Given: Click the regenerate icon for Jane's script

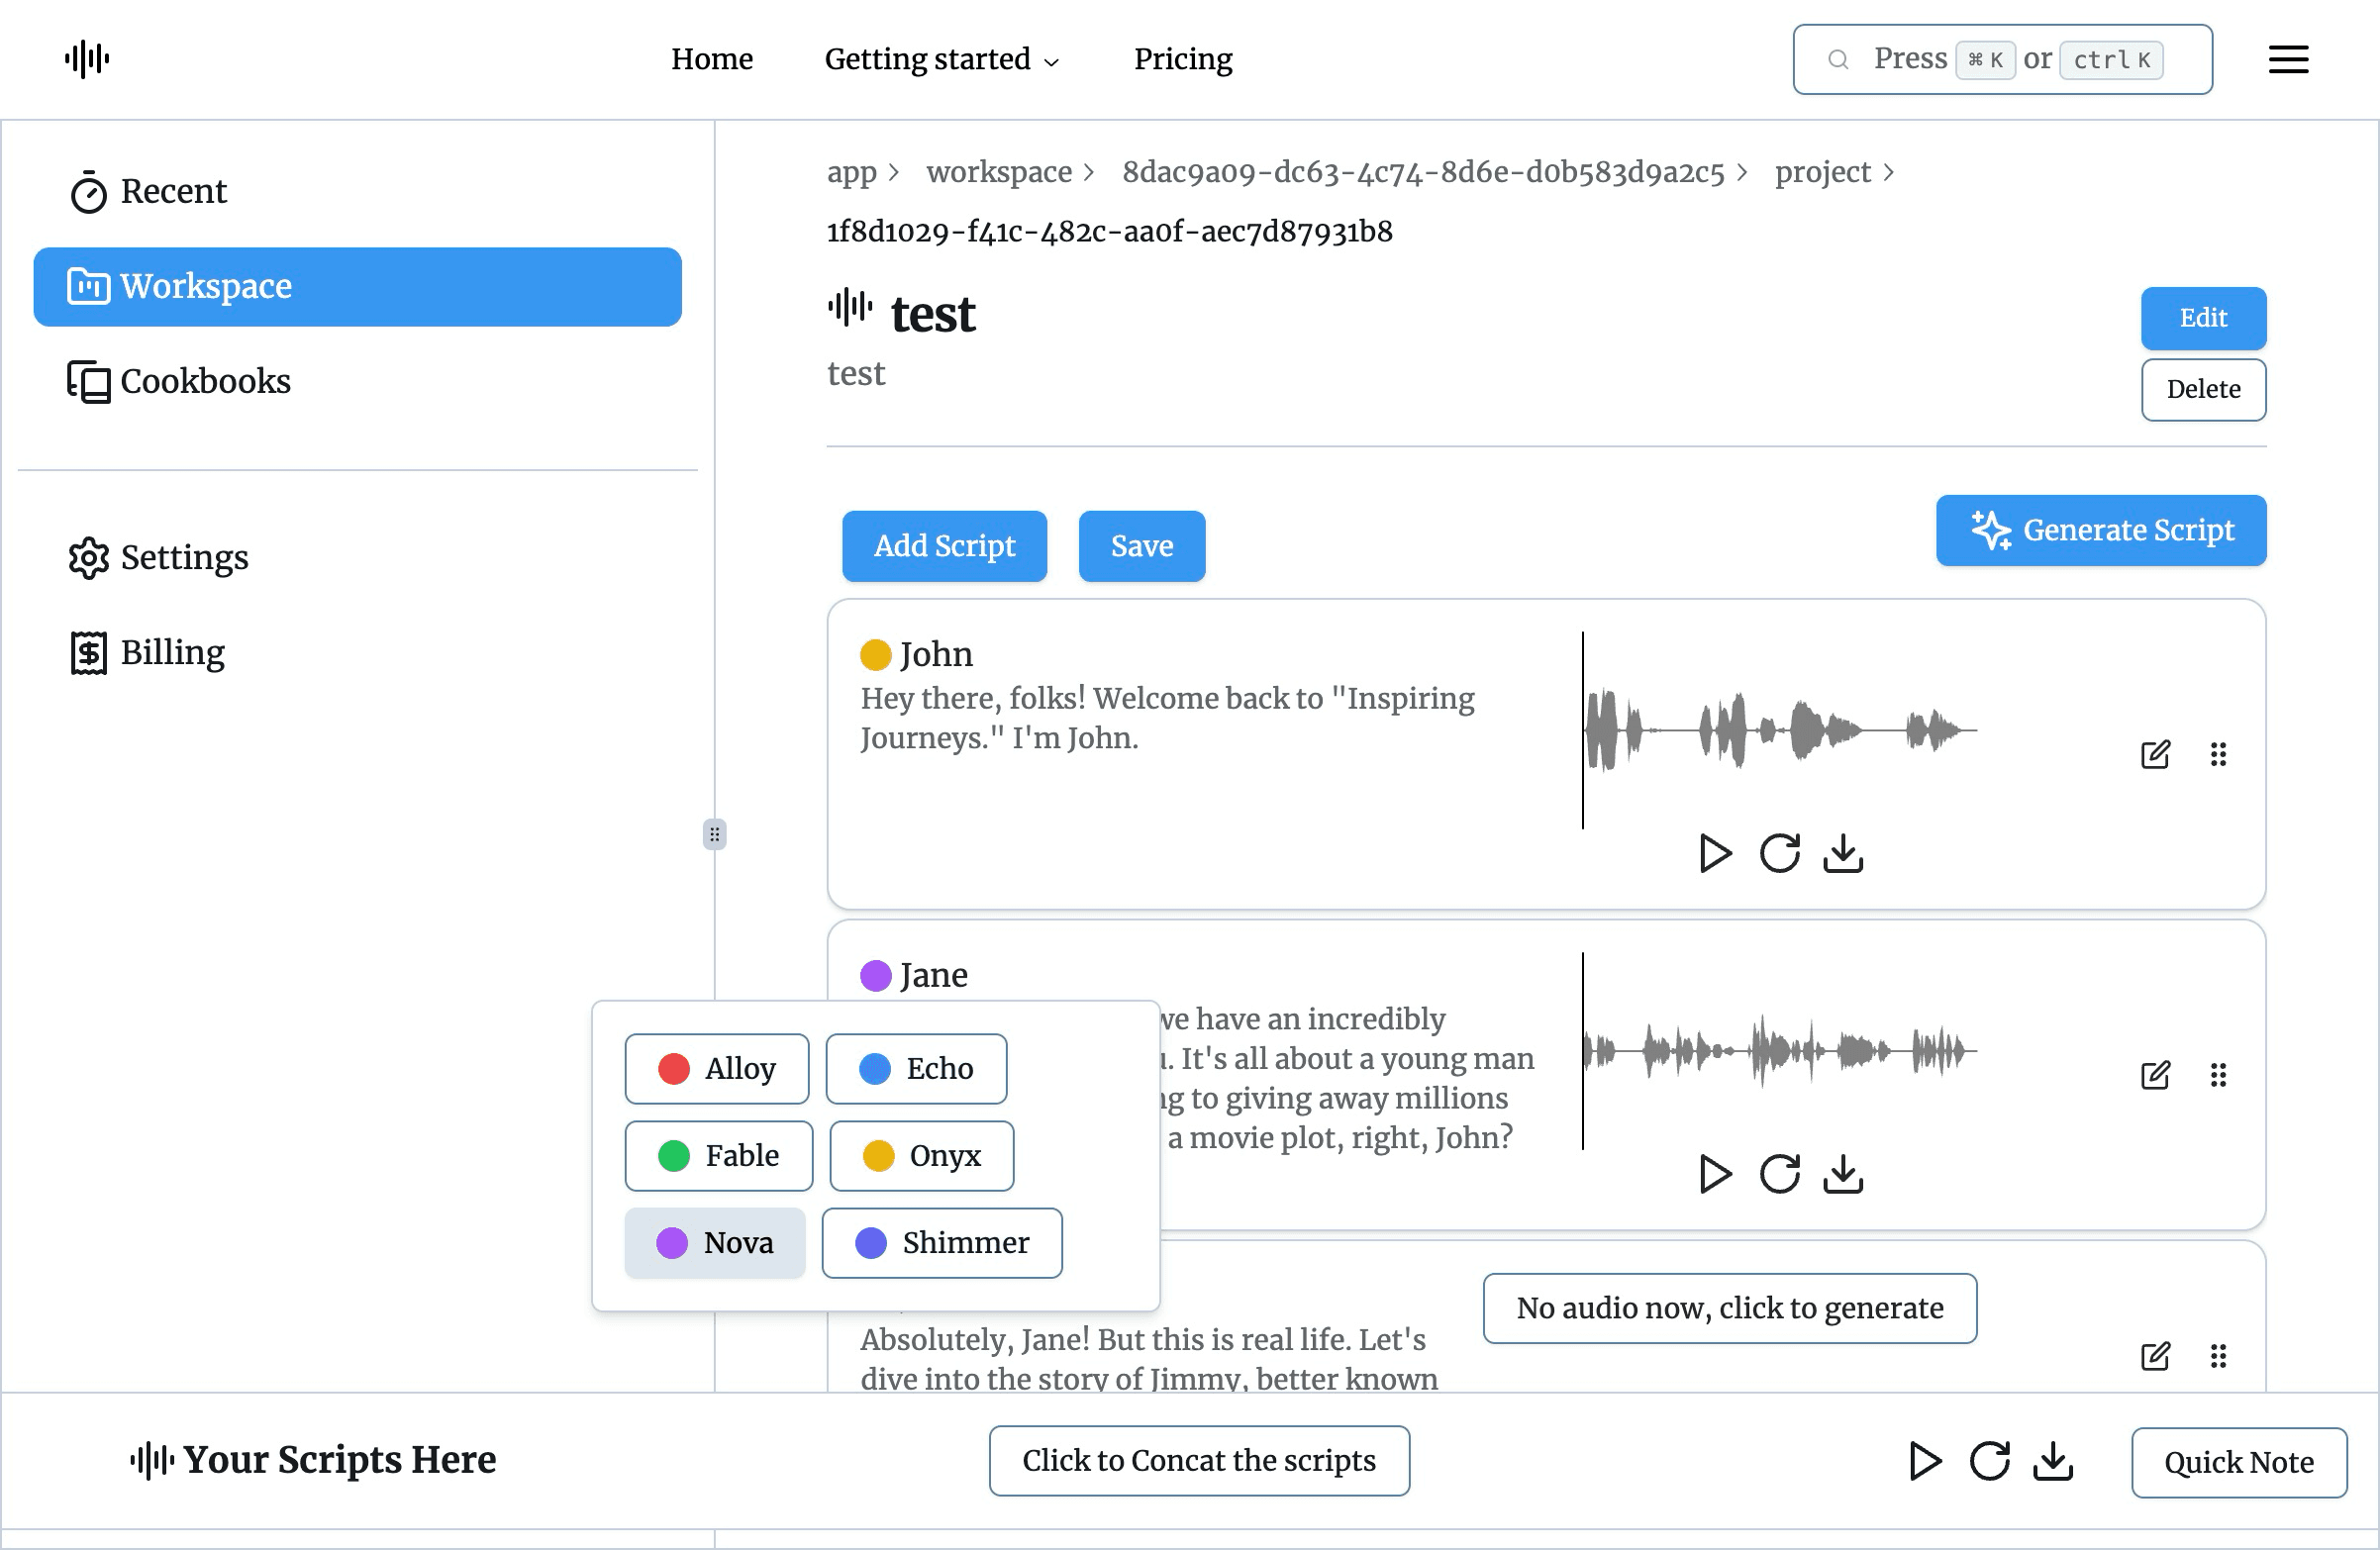Looking at the screenshot, I should pos(1778,1174).
